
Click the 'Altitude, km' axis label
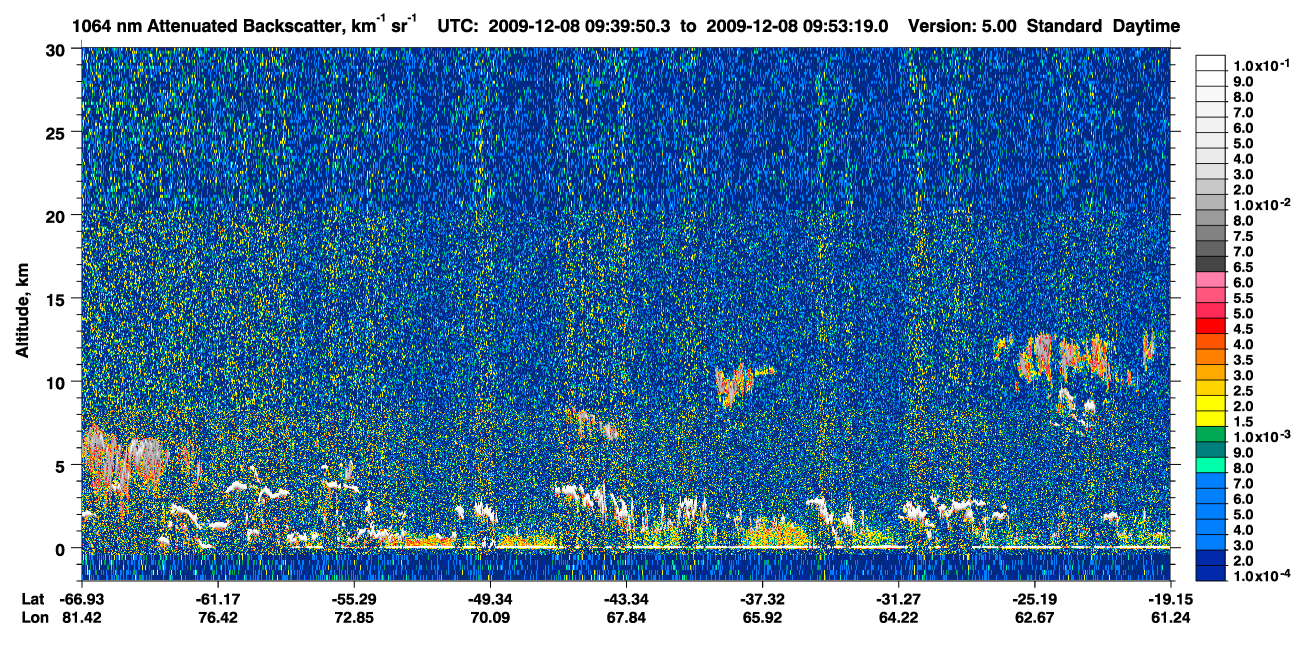[x=22, y=309]
